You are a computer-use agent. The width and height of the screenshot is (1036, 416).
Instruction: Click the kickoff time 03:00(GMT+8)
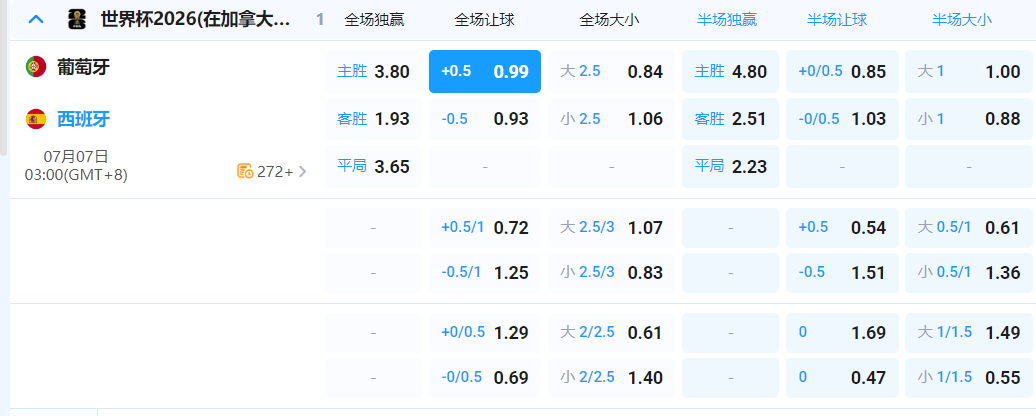[x=76, y=175]
